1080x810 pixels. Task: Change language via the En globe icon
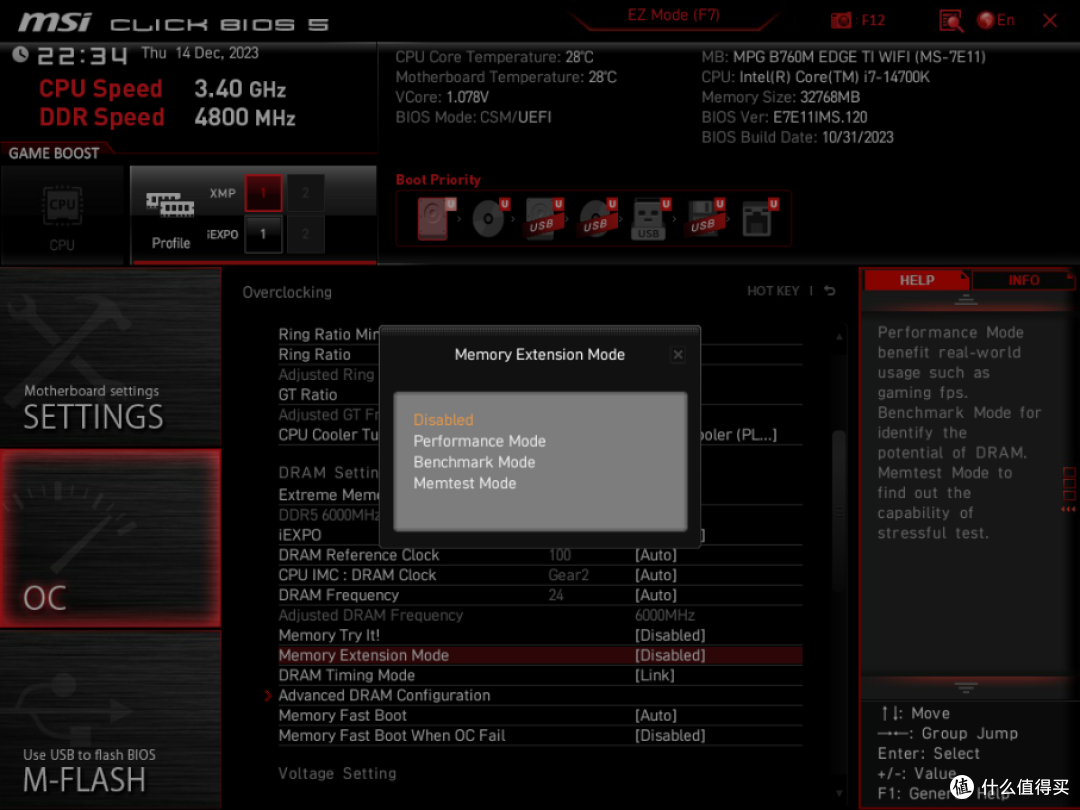pos(996,21)
